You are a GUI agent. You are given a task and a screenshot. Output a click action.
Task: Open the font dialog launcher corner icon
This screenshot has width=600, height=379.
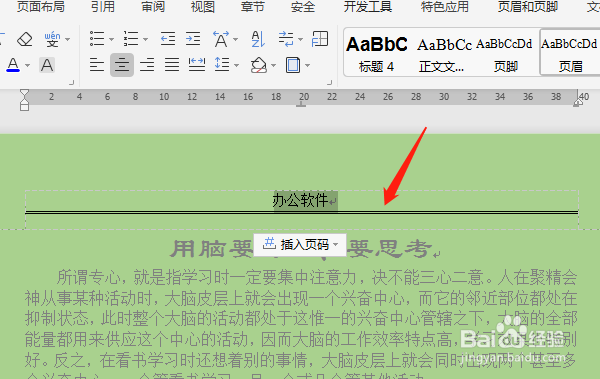coord(71,82)
